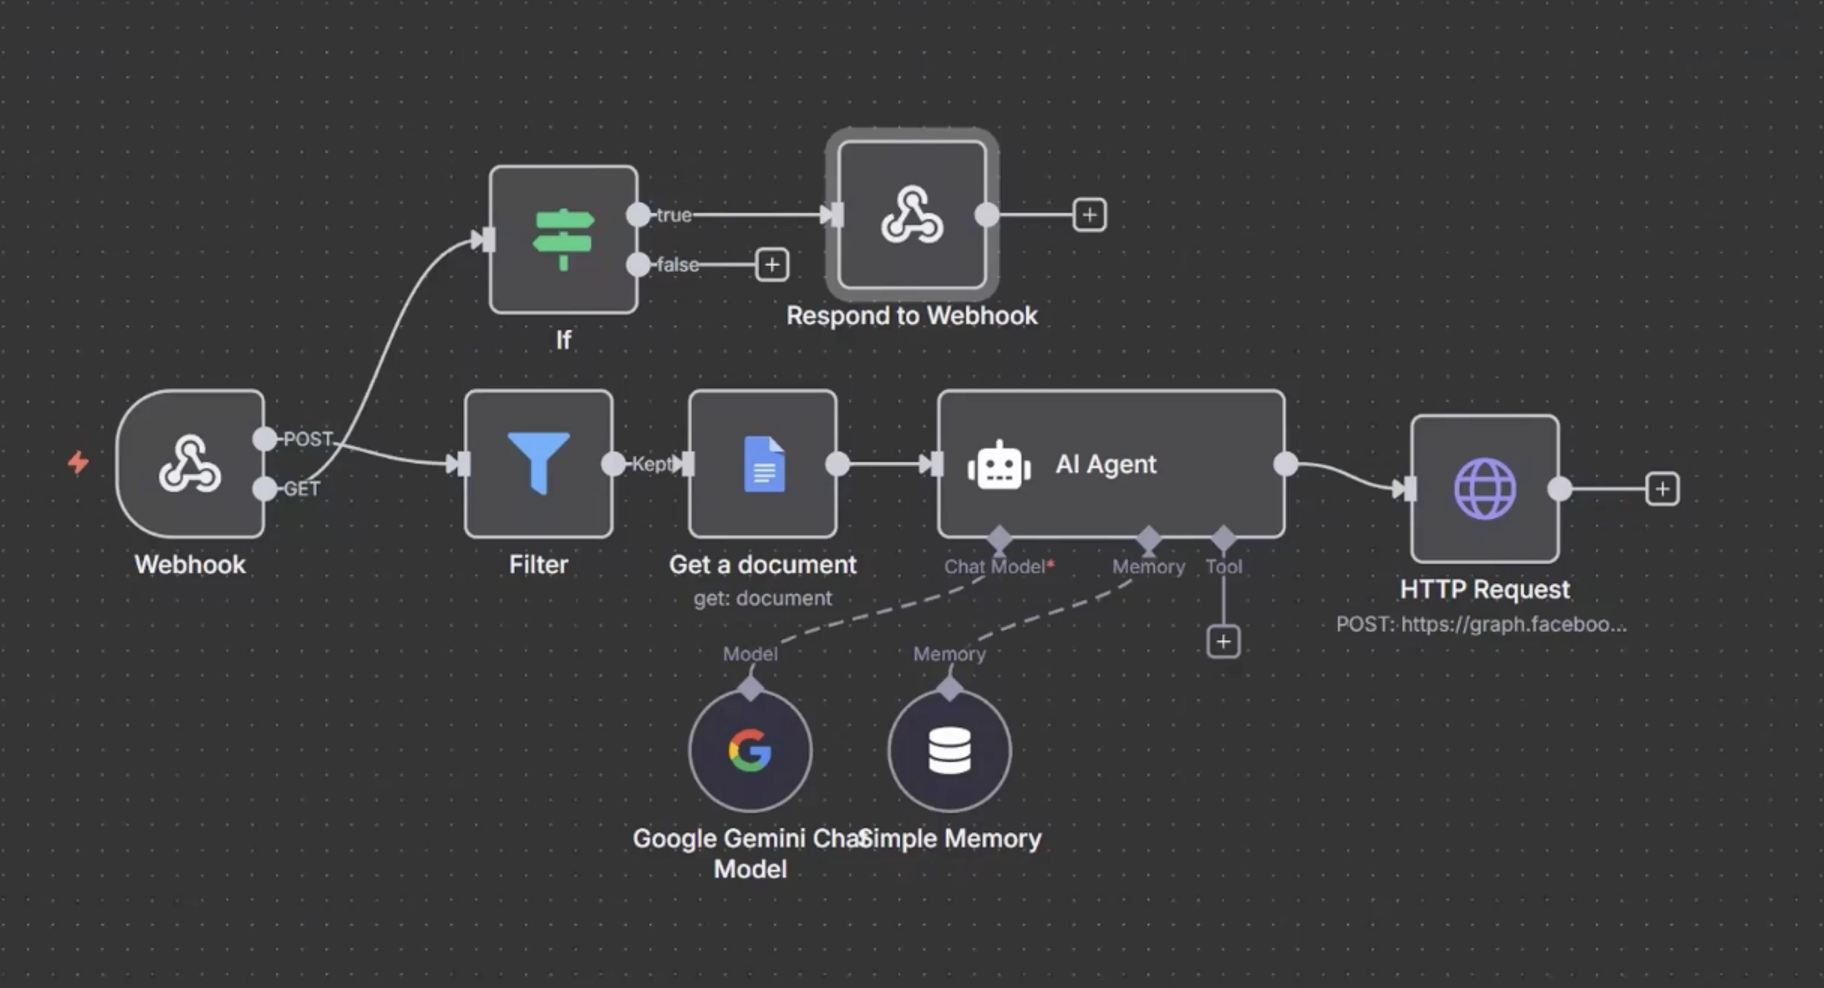The height and width of the screenshot is (988, 1824).
Task: Open the Simple Memory node
Action: (948, 751)
